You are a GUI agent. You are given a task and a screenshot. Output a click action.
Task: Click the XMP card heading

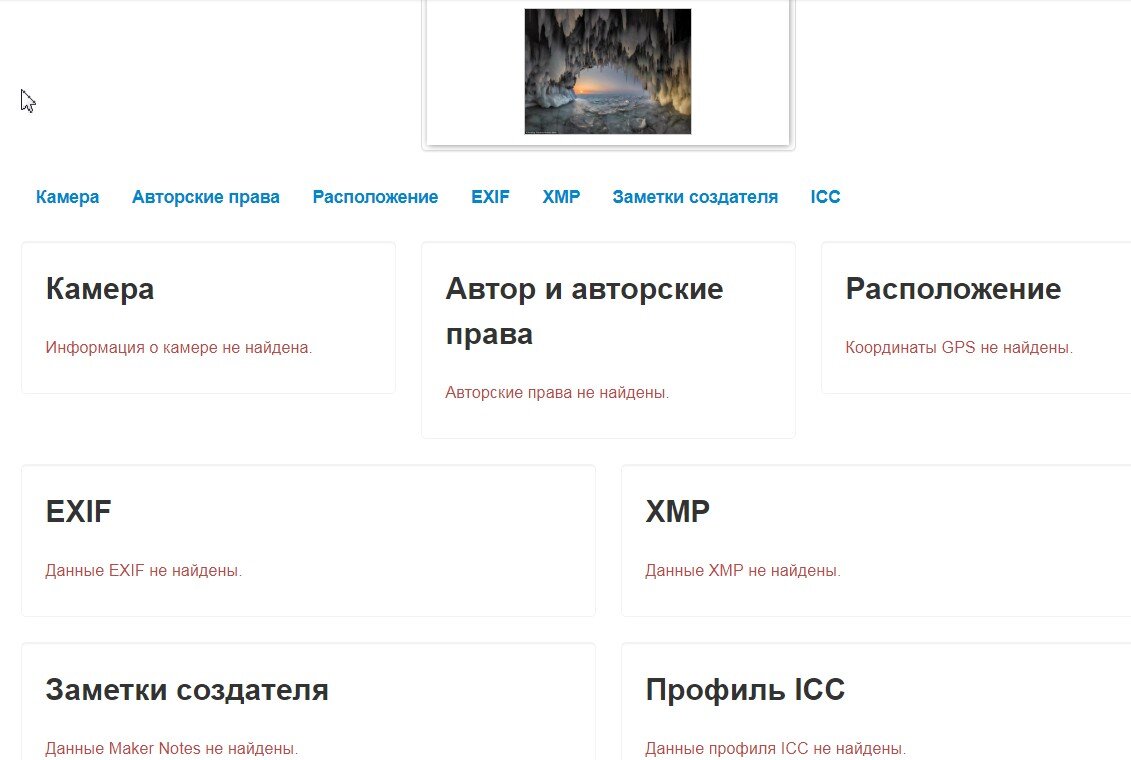tap(677, 512)
